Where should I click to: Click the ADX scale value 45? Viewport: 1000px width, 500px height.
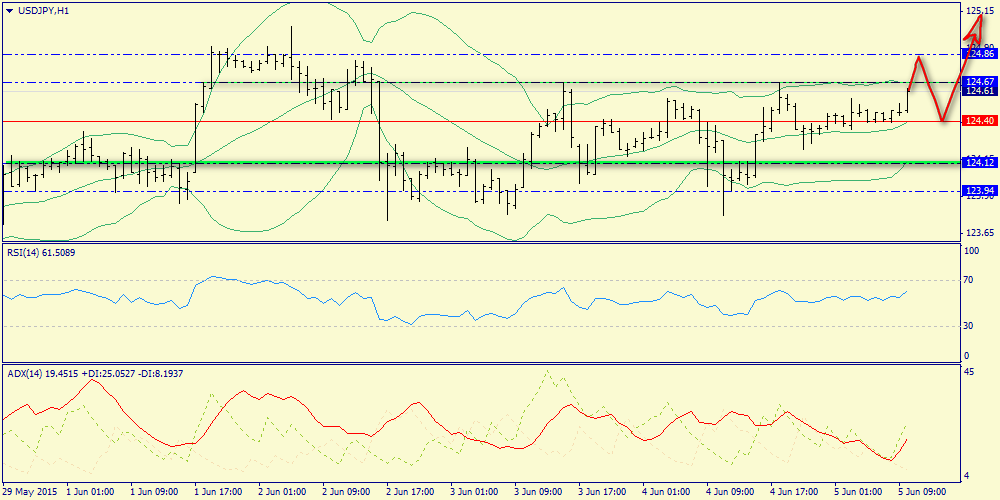(971, 371)
